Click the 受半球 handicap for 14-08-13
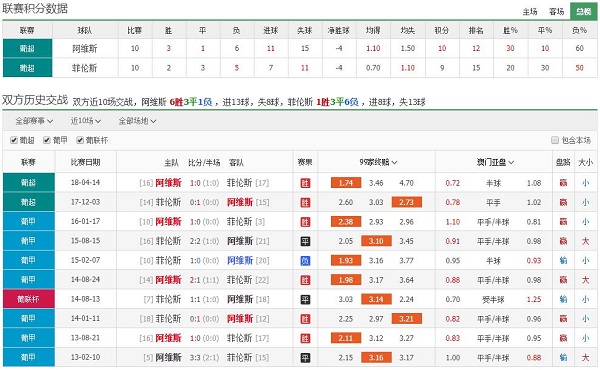Screen dimensions: 600x370 (x=493, y=300)
